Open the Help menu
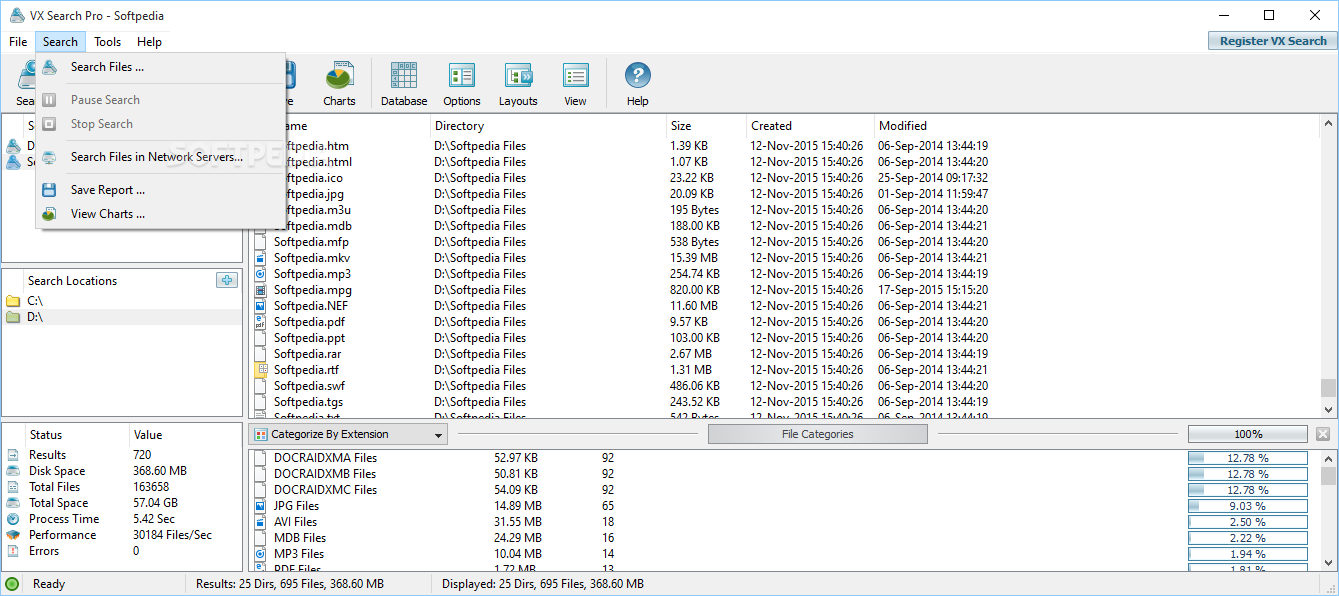Image resolution: width=1339 pixels, height=596 pixels. point(149,42)
